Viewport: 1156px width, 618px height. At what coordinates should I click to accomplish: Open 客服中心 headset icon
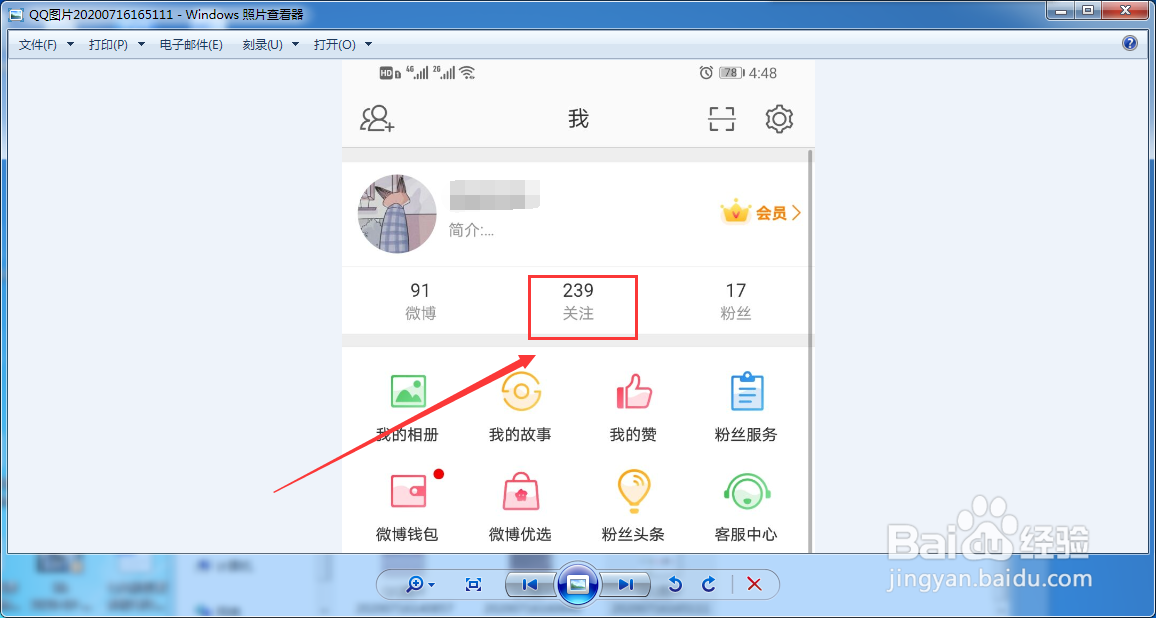(747, 492)
